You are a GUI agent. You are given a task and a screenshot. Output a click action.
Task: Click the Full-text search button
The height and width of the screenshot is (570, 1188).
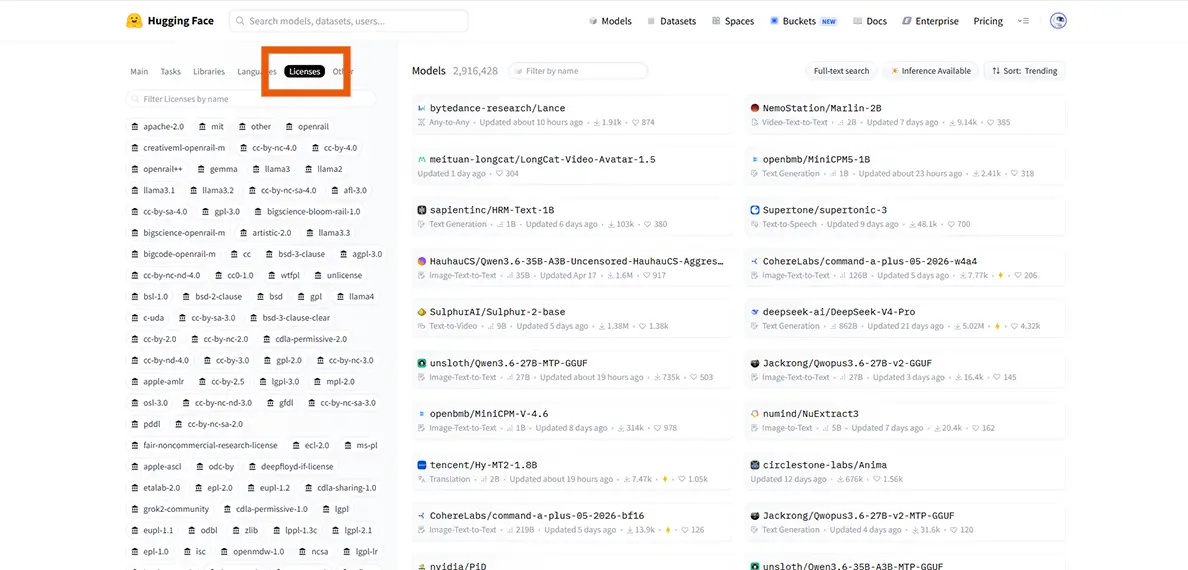pyautogui.click(x=841, y=70)
